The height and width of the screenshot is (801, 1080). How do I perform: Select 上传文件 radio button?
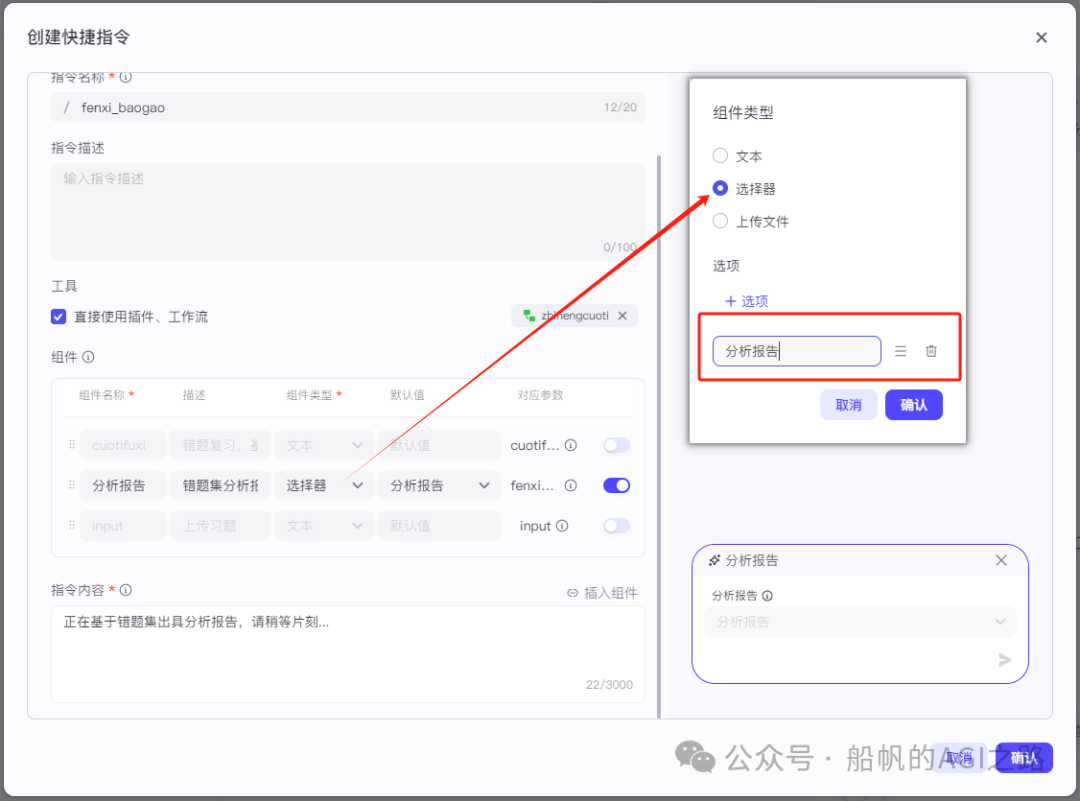point(720,221)
